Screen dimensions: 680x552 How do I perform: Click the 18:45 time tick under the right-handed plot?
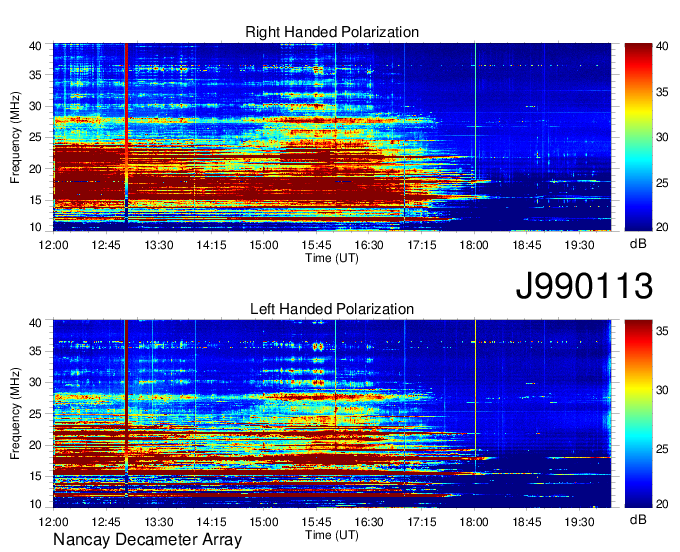[526, 245]
